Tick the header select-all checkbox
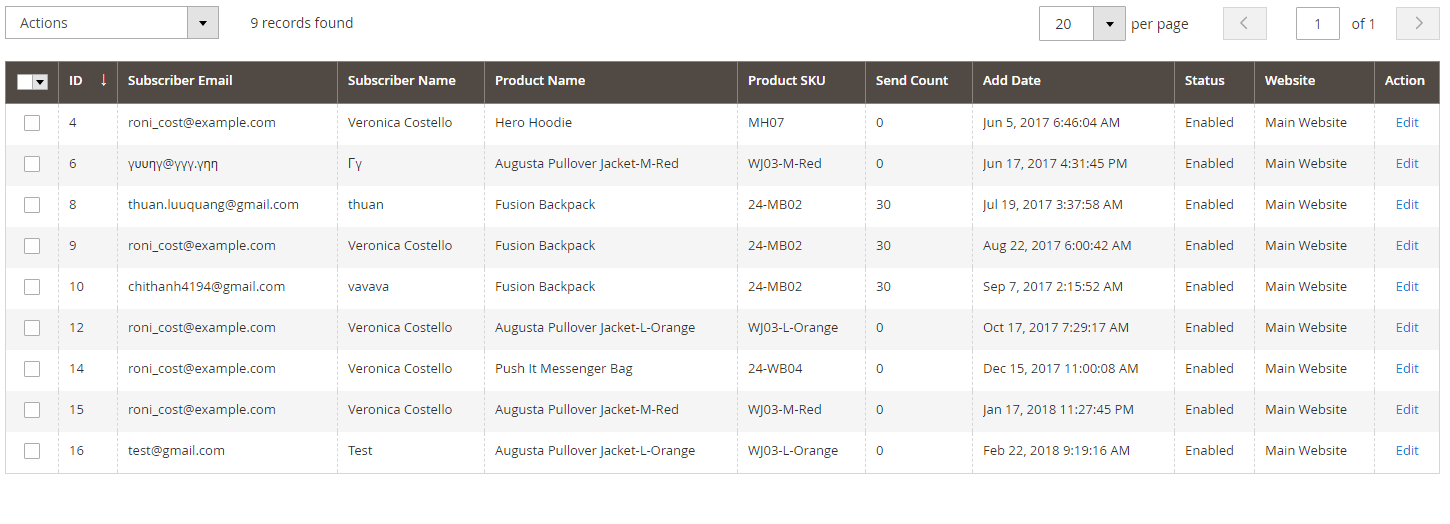1450x524 pixels. pyautogui.click(x=25, y=82)
